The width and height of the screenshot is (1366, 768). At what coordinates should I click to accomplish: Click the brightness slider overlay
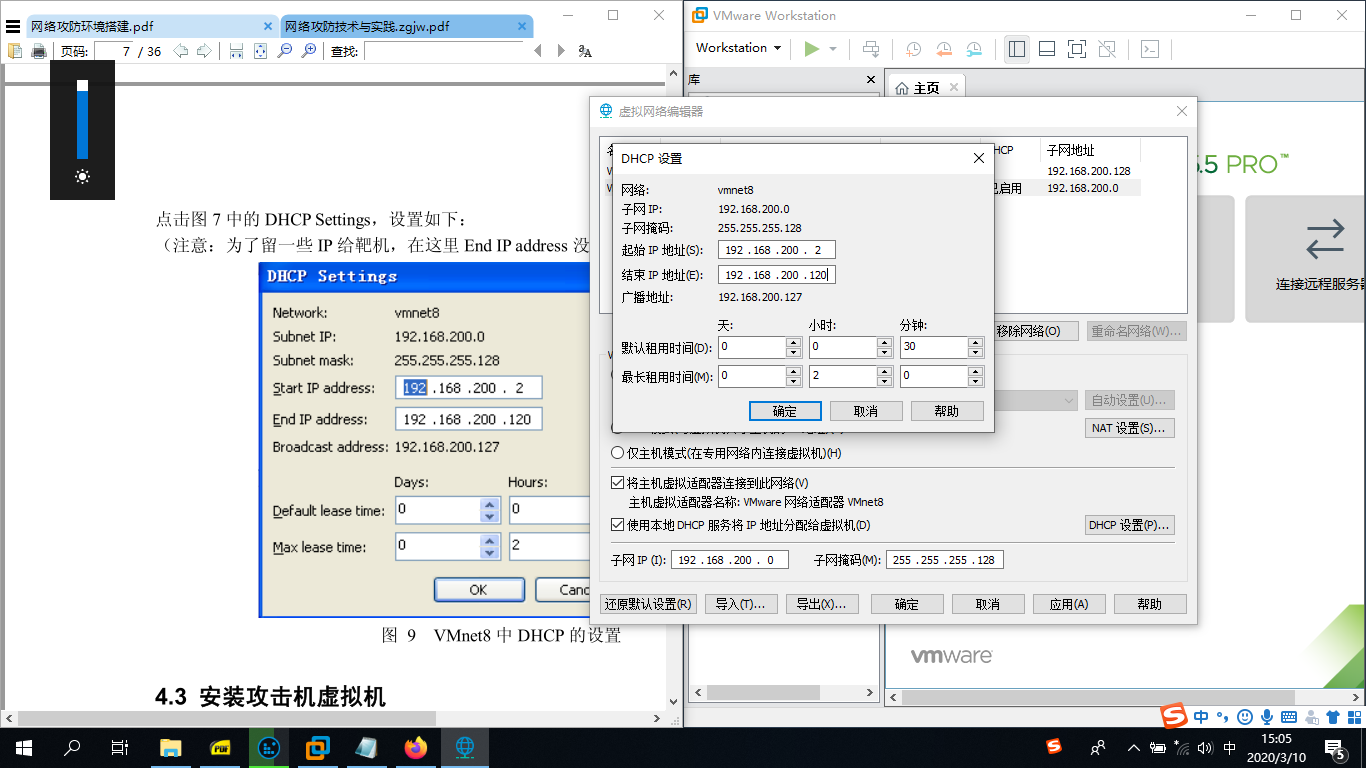tap(82, 119)
